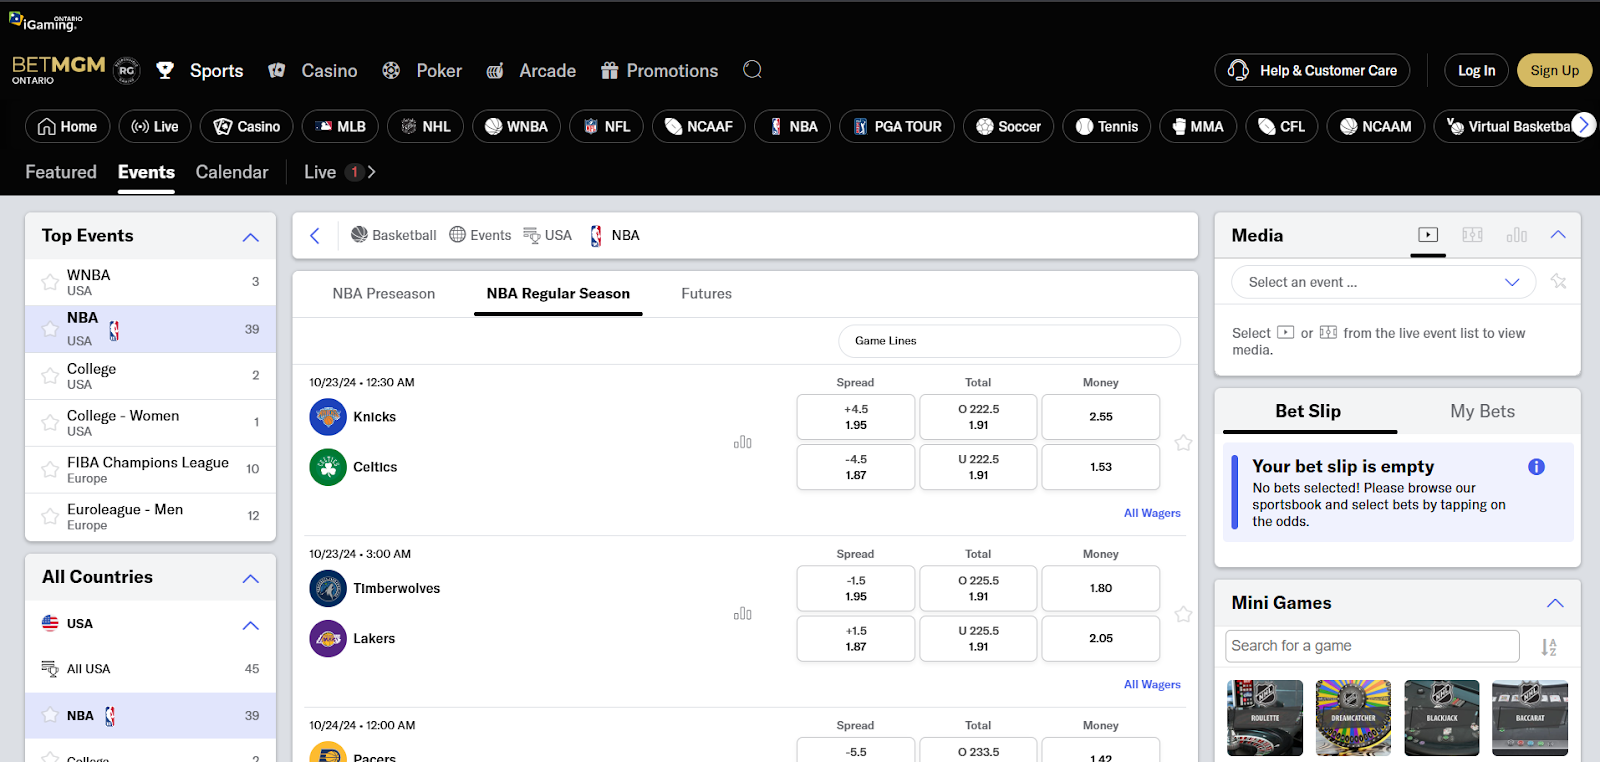Click the RG responsible gaming badge
The height and width of the screenshot is (762, 1600).
click(x=127, y=70)
